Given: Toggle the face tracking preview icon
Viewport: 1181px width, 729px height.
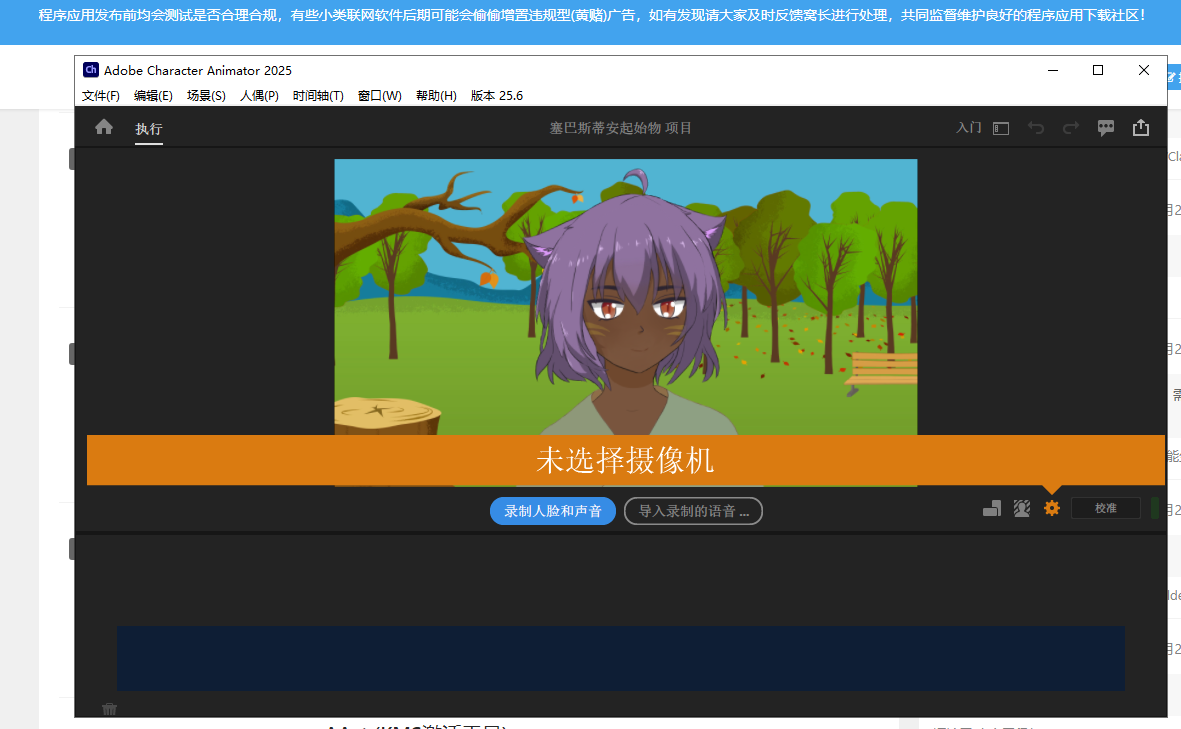Looking at the screenshot, I should (x=1022, y=508).
